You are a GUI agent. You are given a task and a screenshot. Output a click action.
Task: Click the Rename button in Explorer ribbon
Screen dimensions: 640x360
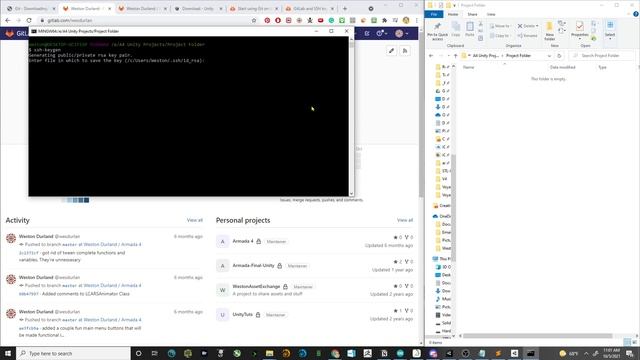527,36
